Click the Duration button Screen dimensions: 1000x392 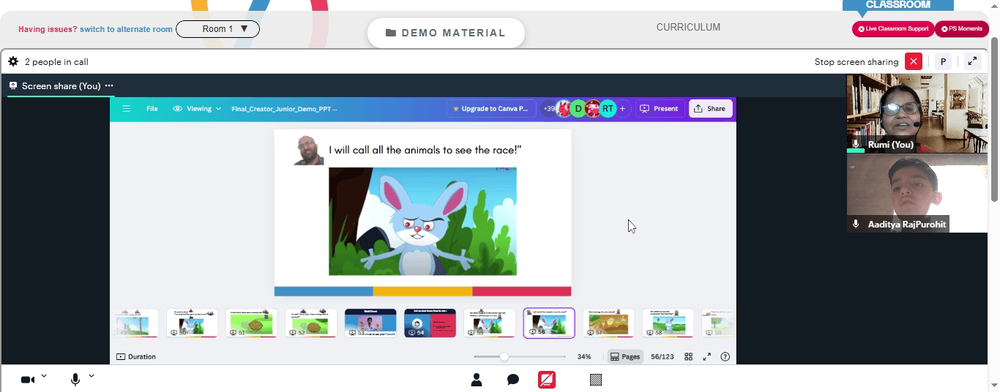(136, 357)
